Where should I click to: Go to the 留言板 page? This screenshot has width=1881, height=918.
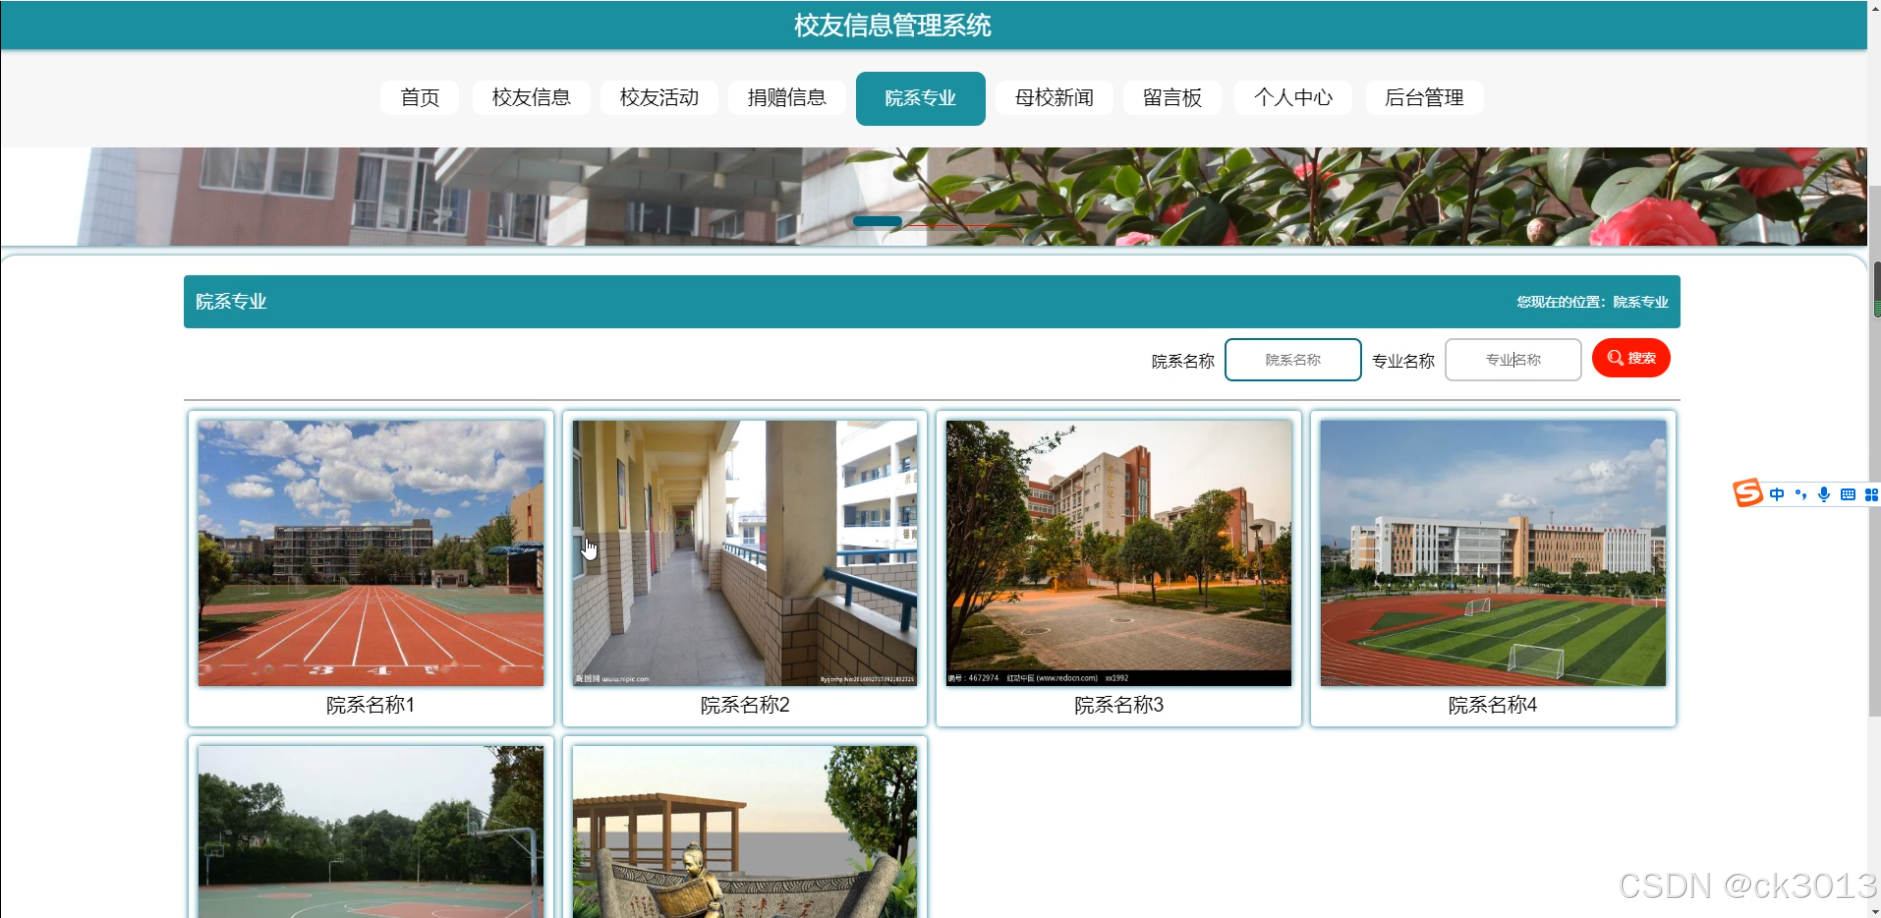coord(1172,98)
